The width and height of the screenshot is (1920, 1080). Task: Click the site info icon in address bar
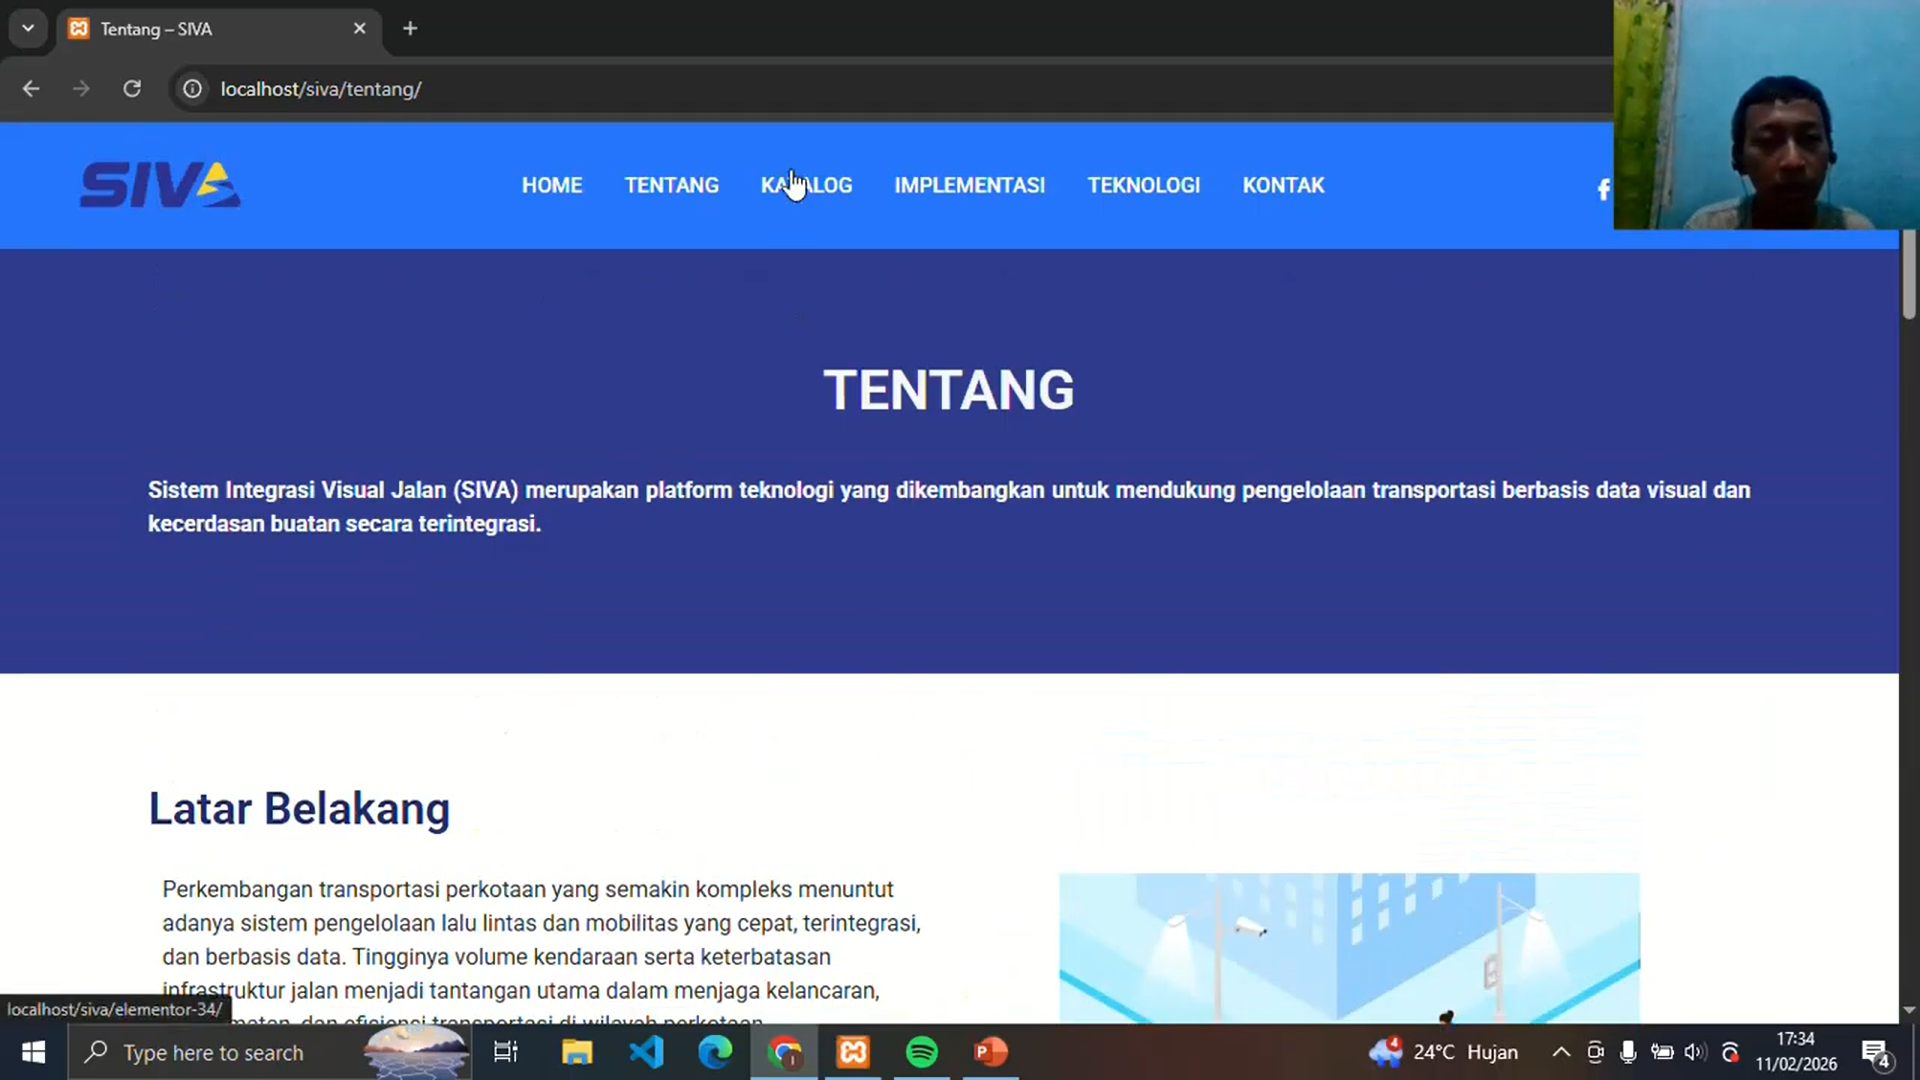(x=192, y=89)
